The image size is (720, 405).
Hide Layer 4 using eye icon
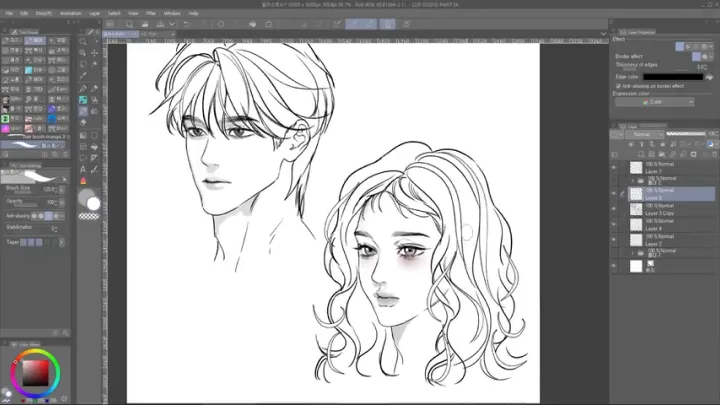(614, 225)
